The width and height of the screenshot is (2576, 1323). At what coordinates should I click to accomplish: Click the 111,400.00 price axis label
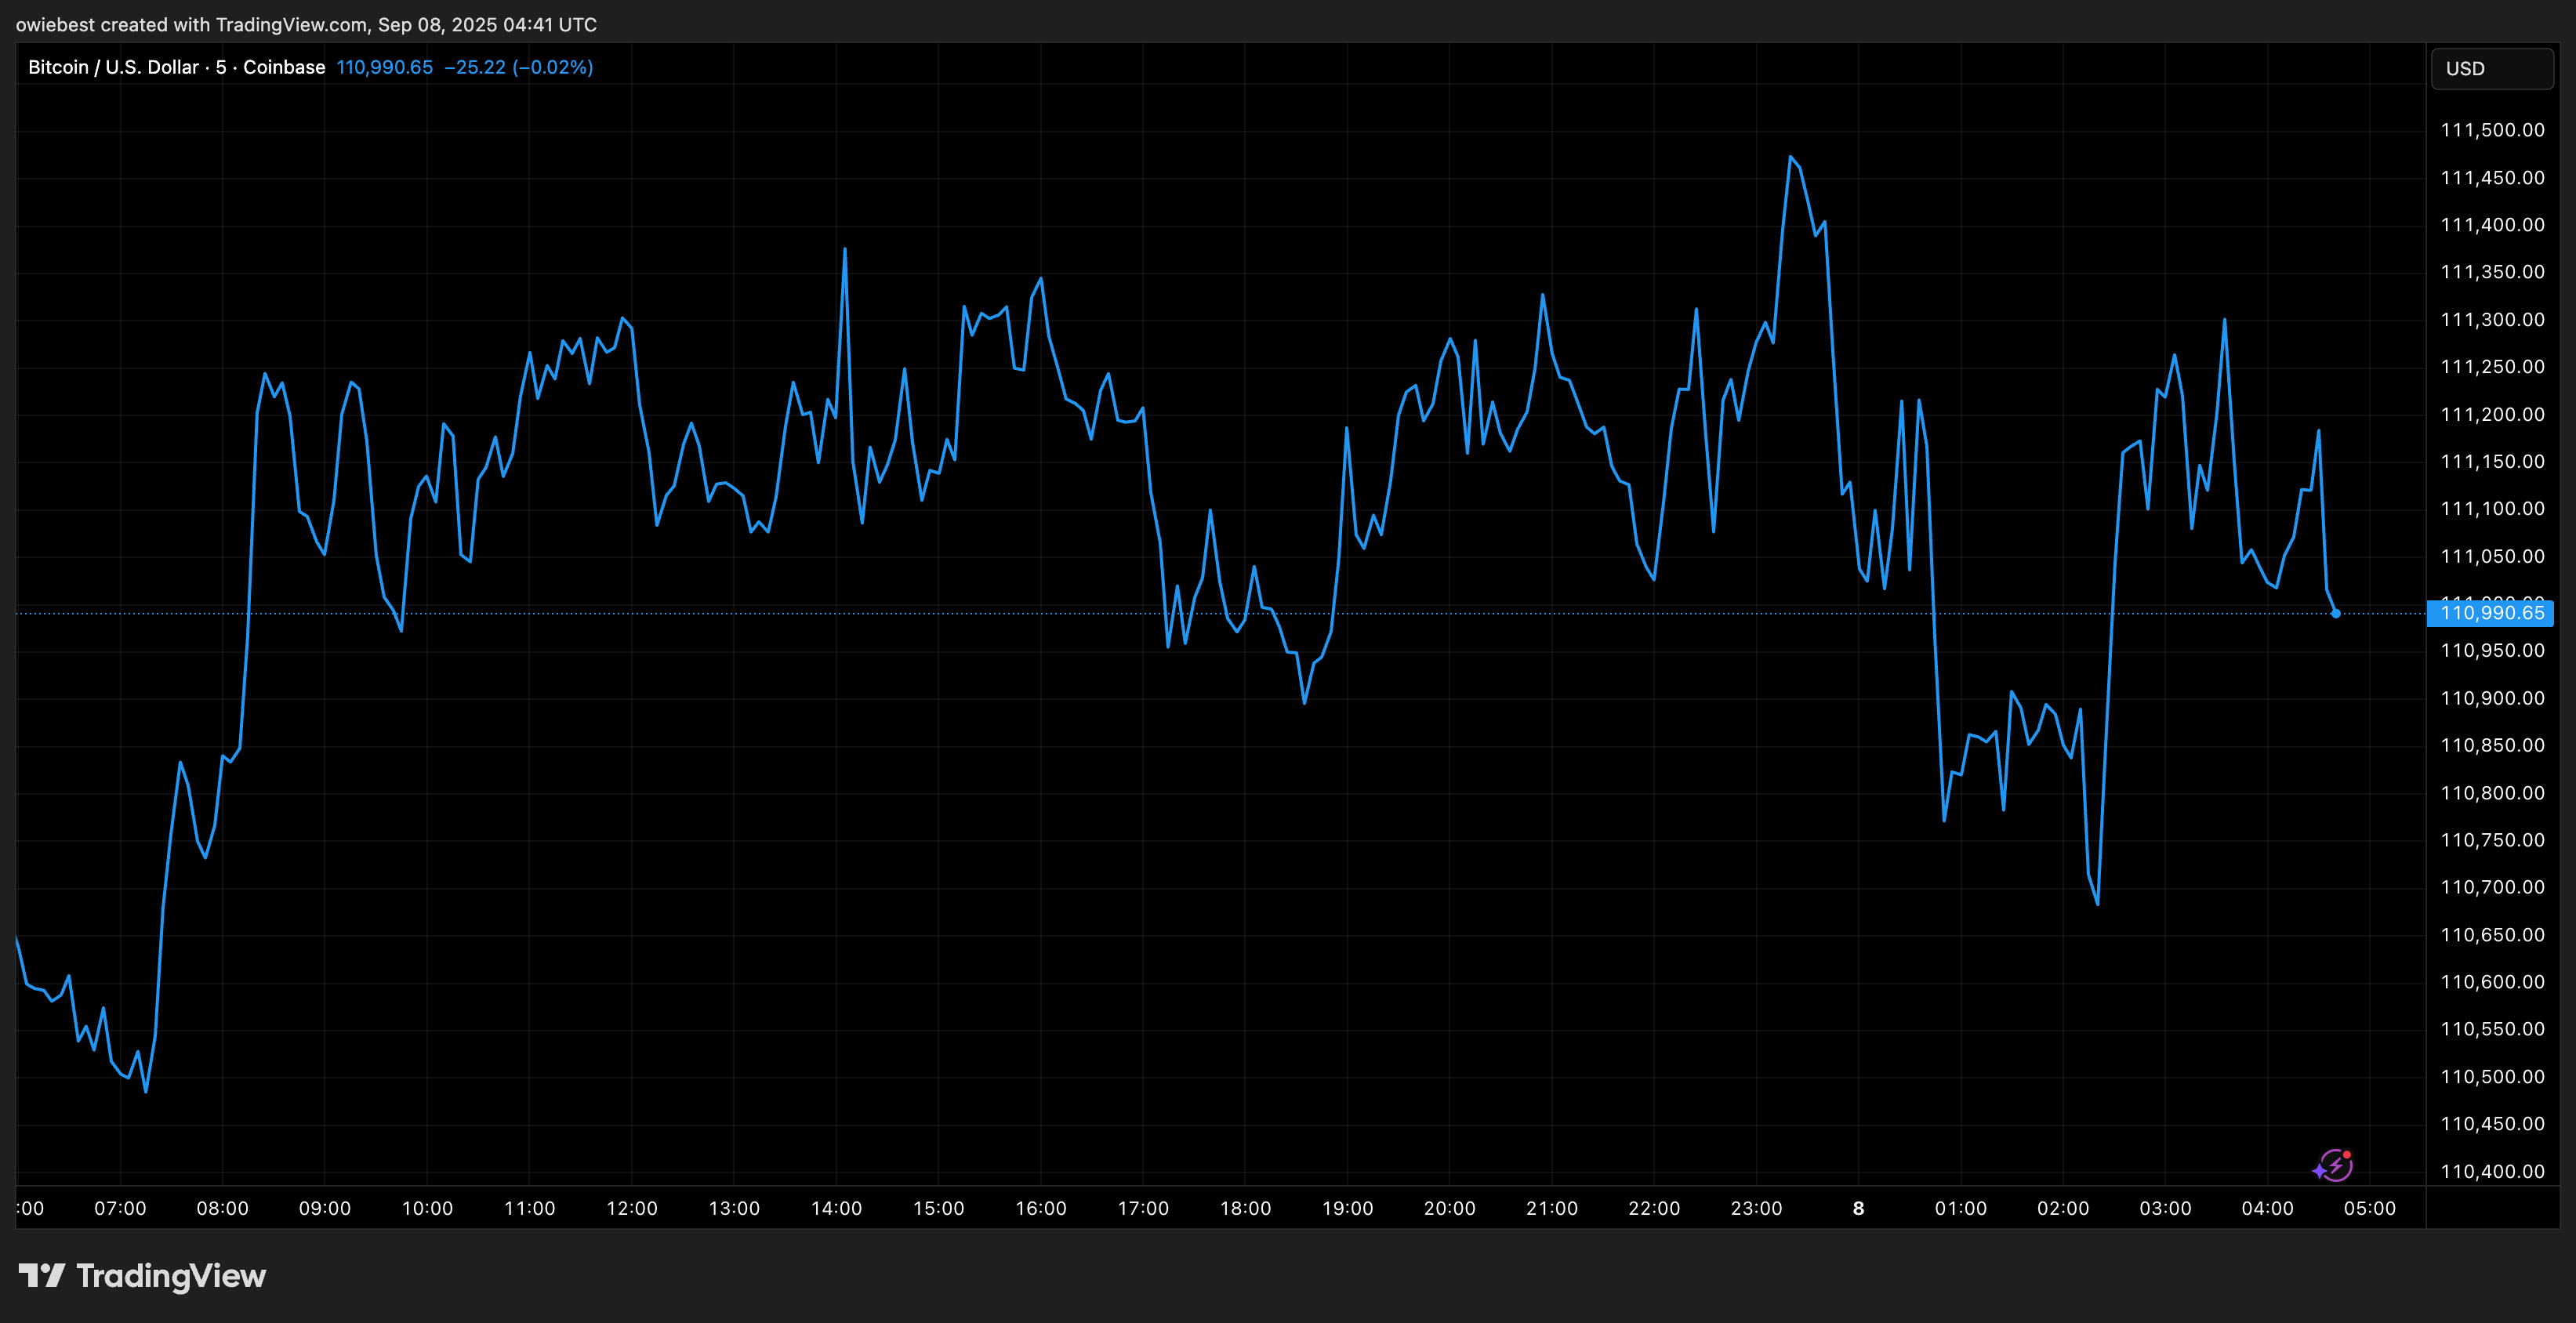[2492, 225]
